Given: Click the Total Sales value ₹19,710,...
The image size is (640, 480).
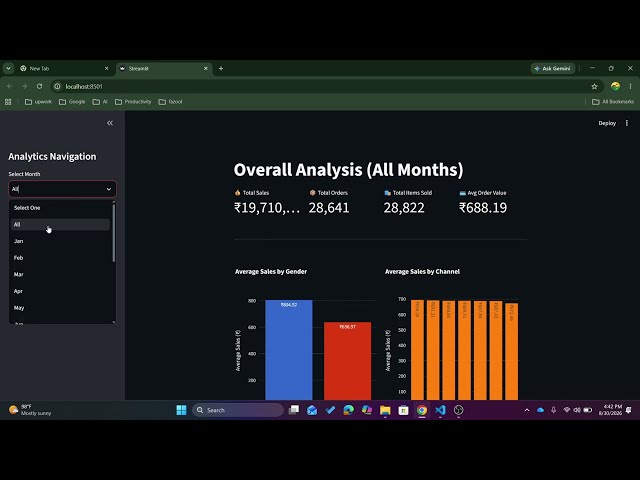Looking at the screenshot, I should pos(267,208).
